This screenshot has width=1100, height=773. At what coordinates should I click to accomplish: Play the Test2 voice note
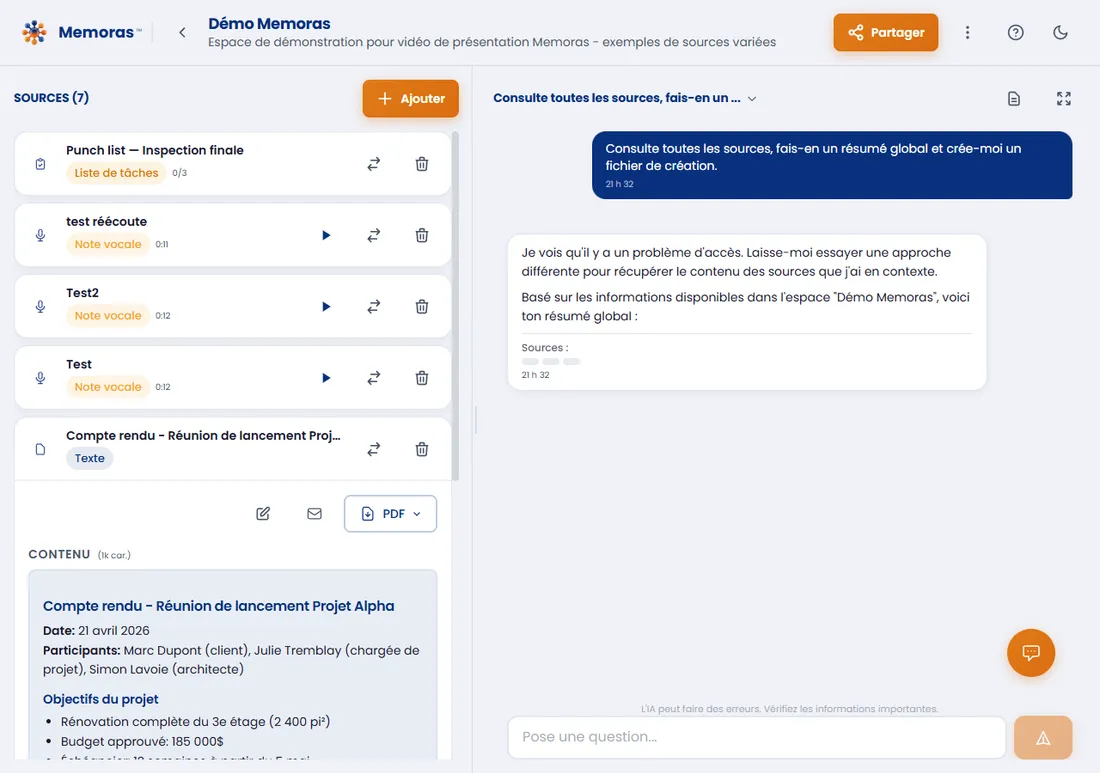[326, 307]
